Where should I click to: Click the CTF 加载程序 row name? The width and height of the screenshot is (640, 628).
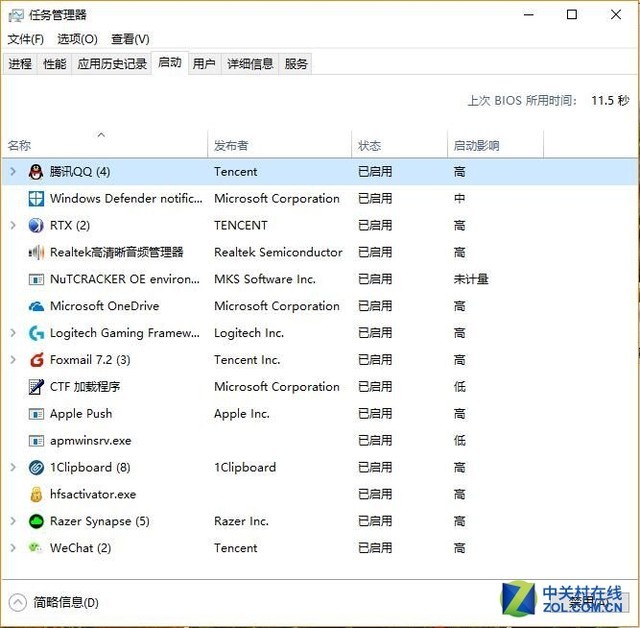pyautogui.click(x=85, y=387)
